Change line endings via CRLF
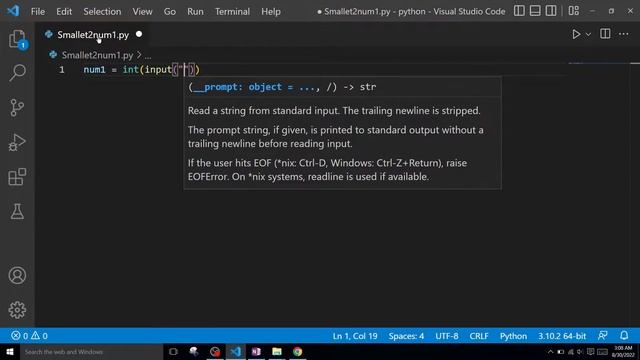This screenshot has height=360, width=640. 479,336
